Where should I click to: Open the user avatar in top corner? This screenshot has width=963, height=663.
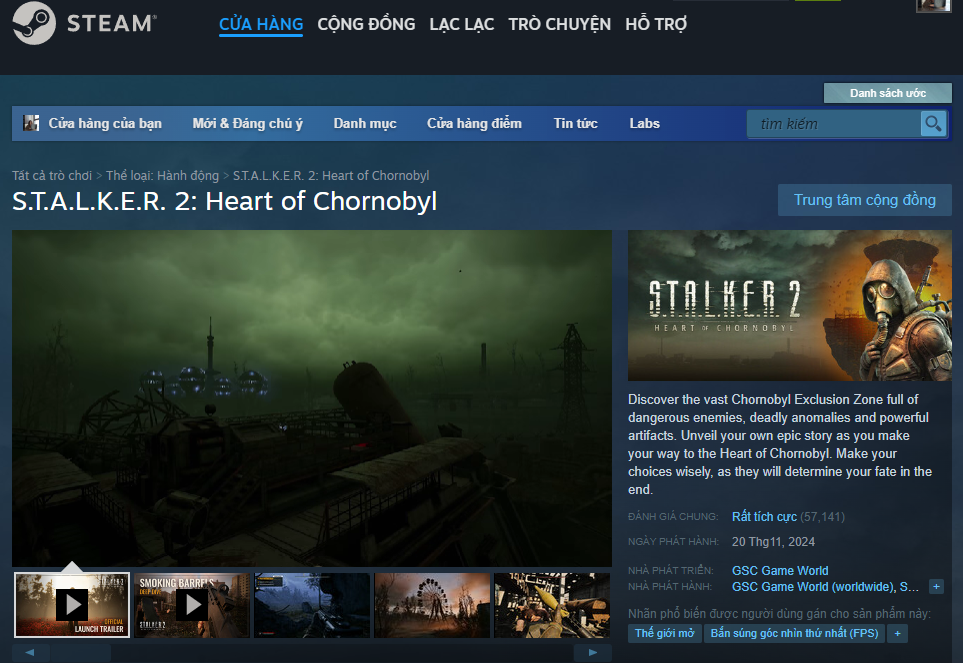(933, 6)
